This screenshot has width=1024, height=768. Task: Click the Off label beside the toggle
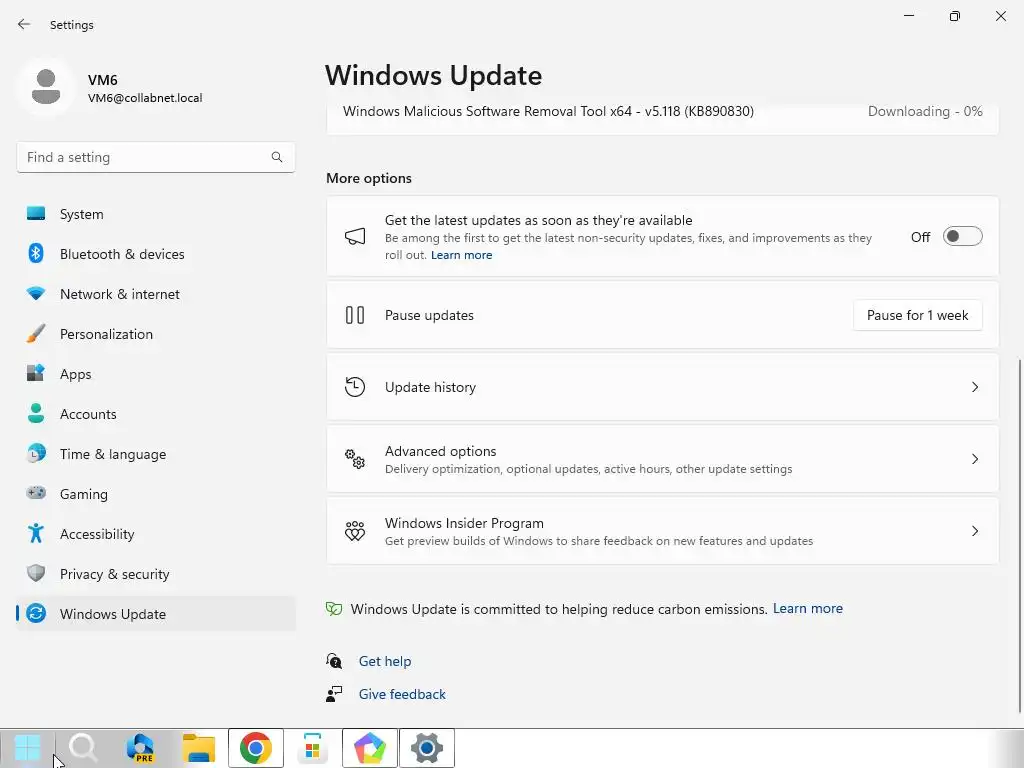coord(920,237)
